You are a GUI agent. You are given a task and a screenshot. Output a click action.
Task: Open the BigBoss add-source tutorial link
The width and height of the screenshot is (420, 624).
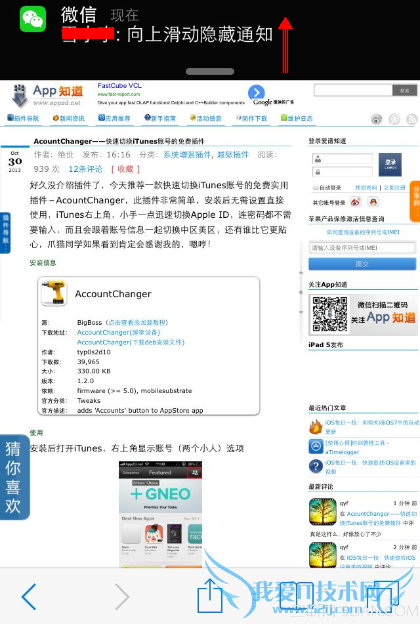138,322
